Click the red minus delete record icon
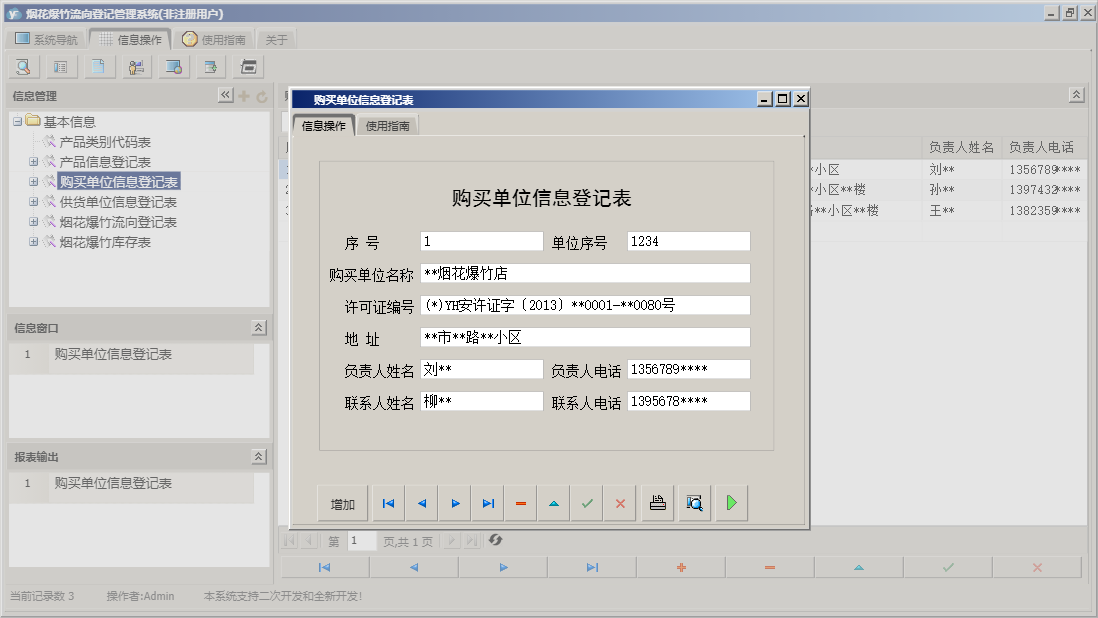 coord(521,503)
